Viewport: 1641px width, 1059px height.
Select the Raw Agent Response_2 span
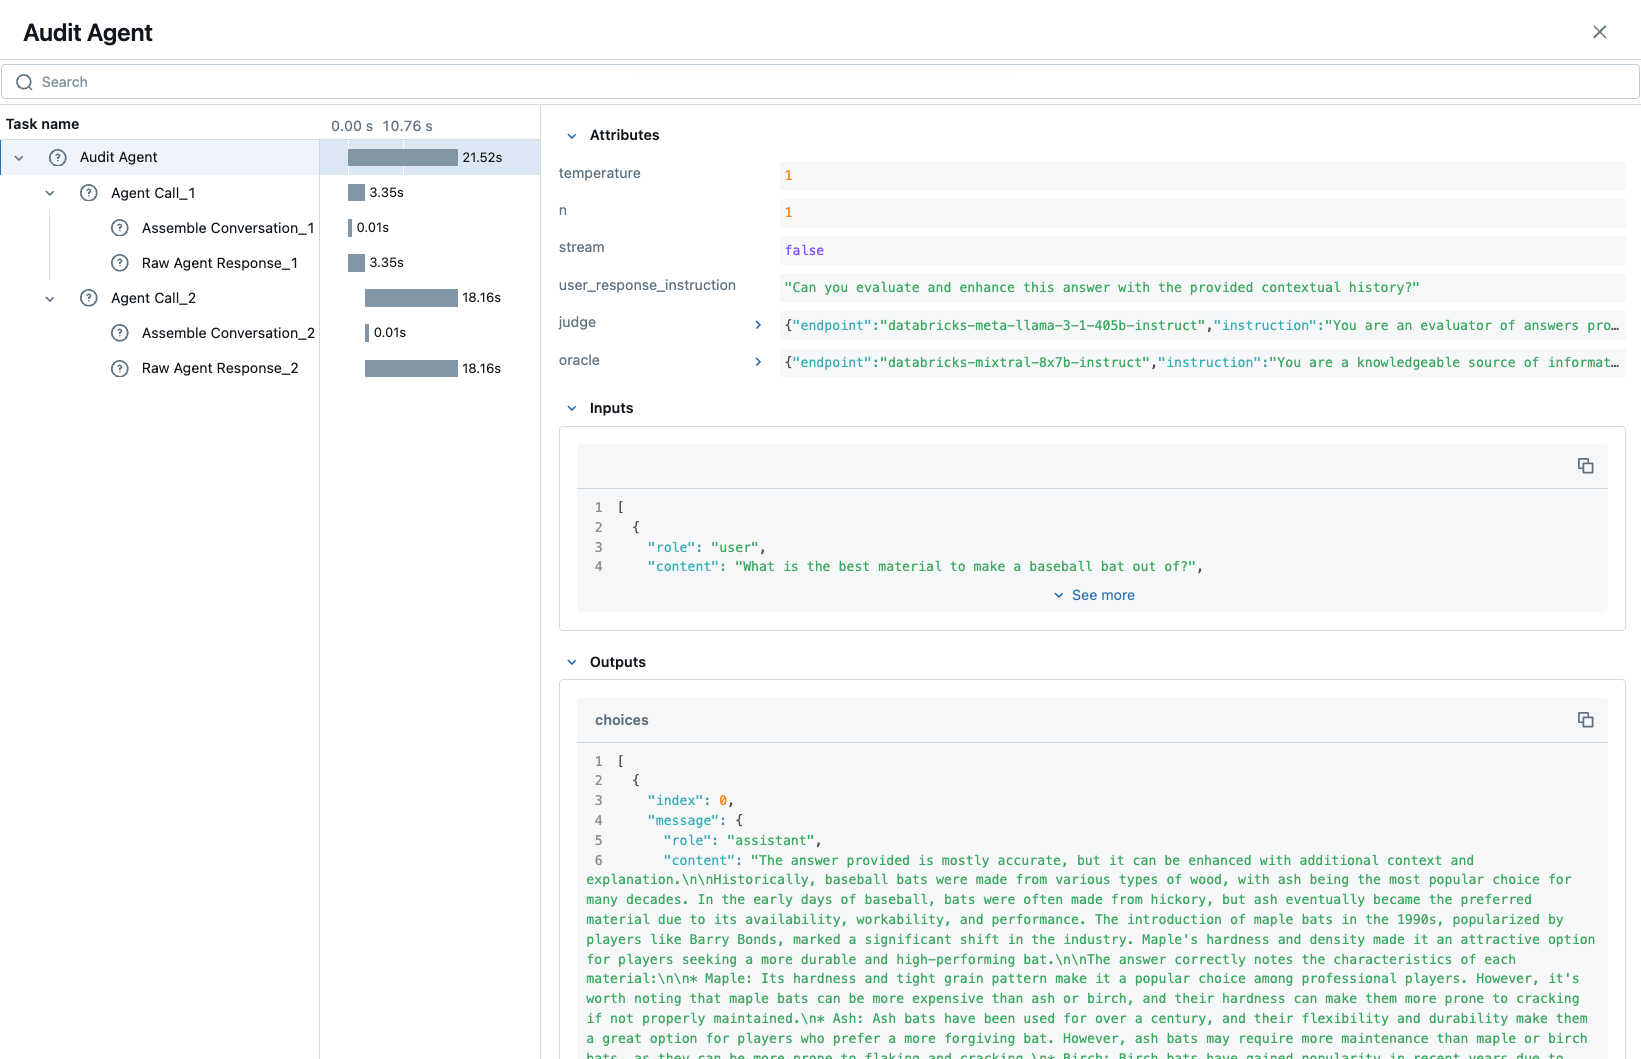tap(219, 368)
